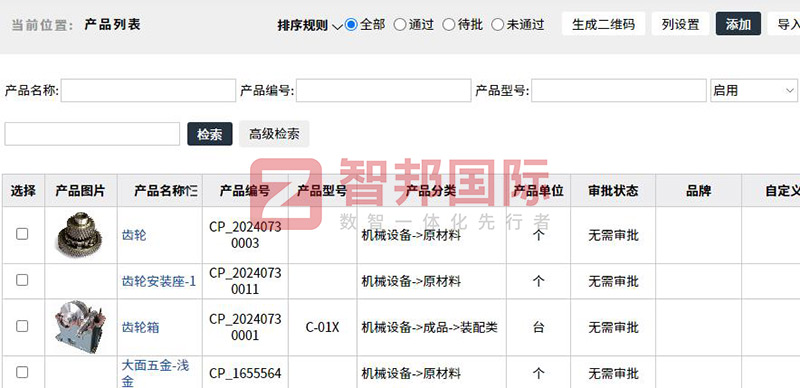
Task: Click unit 台 in 齿轮箱 row
Action: (x=538, y=327)
